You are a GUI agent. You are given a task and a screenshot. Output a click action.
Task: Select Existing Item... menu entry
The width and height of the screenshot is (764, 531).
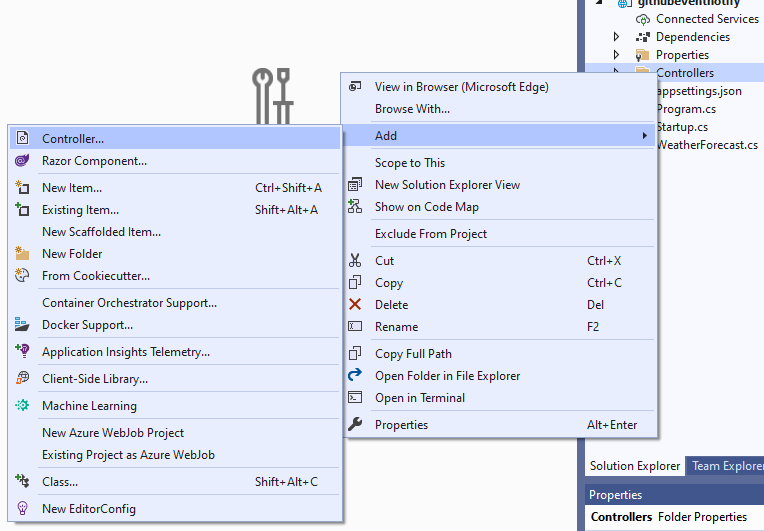coord(174,209)
